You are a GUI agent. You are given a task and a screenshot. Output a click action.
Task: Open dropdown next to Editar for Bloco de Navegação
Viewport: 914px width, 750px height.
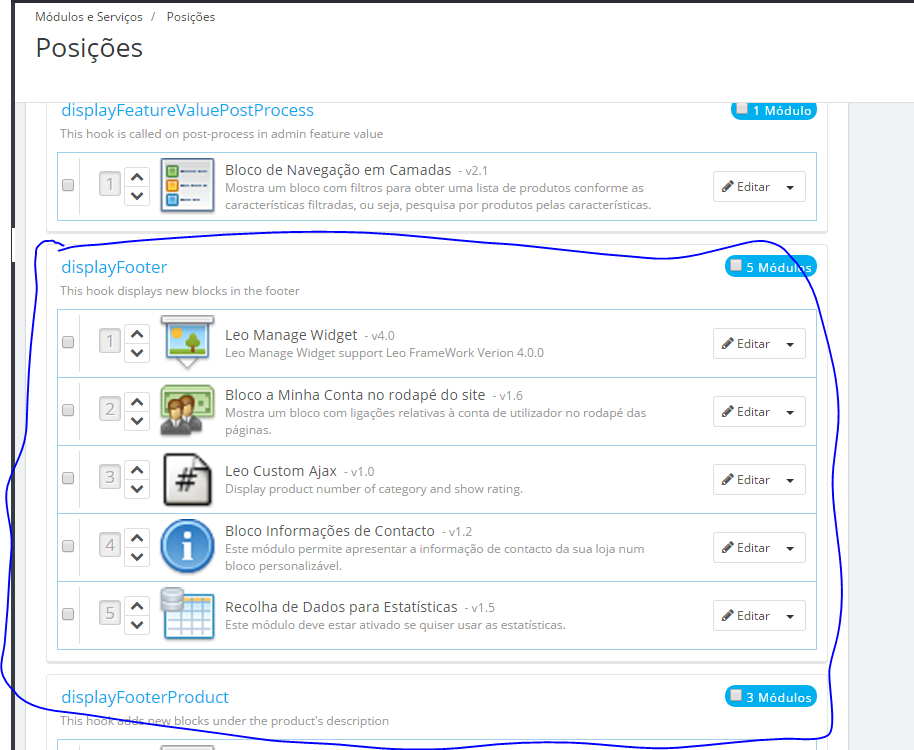(790, 187)
